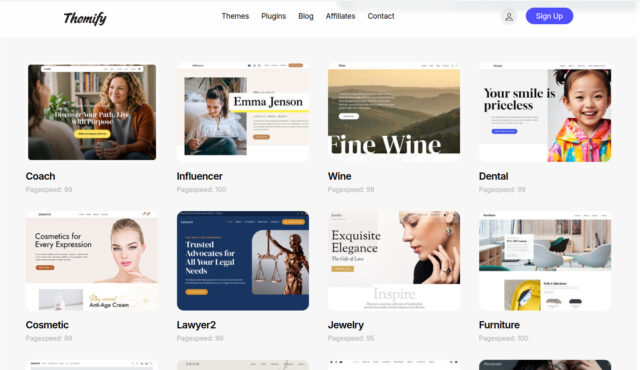Image resolution: width=640 pixels, height=370 pixels.
Task: Click the Influencer title link
Action: pos(200,176)
